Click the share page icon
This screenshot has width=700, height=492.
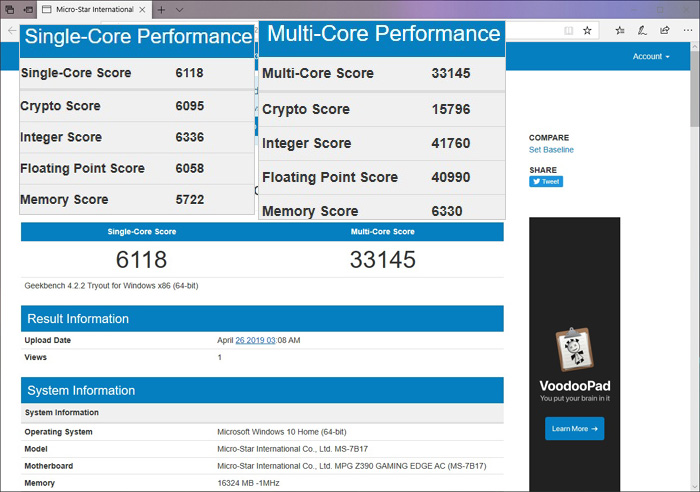(665, 30)
